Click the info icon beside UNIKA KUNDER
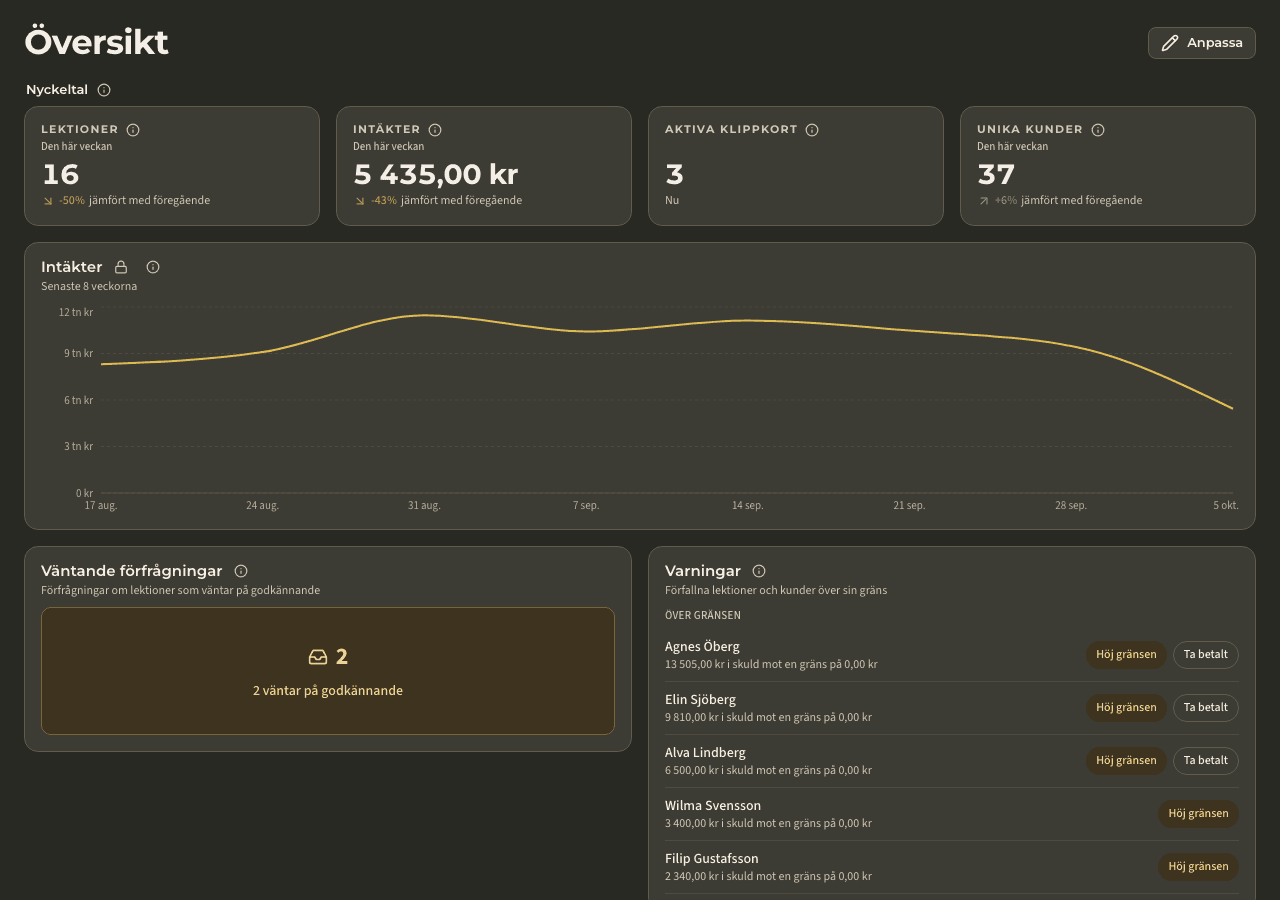The height and width of the screenshot is (900, 1280). click(x=1098, y=130)
